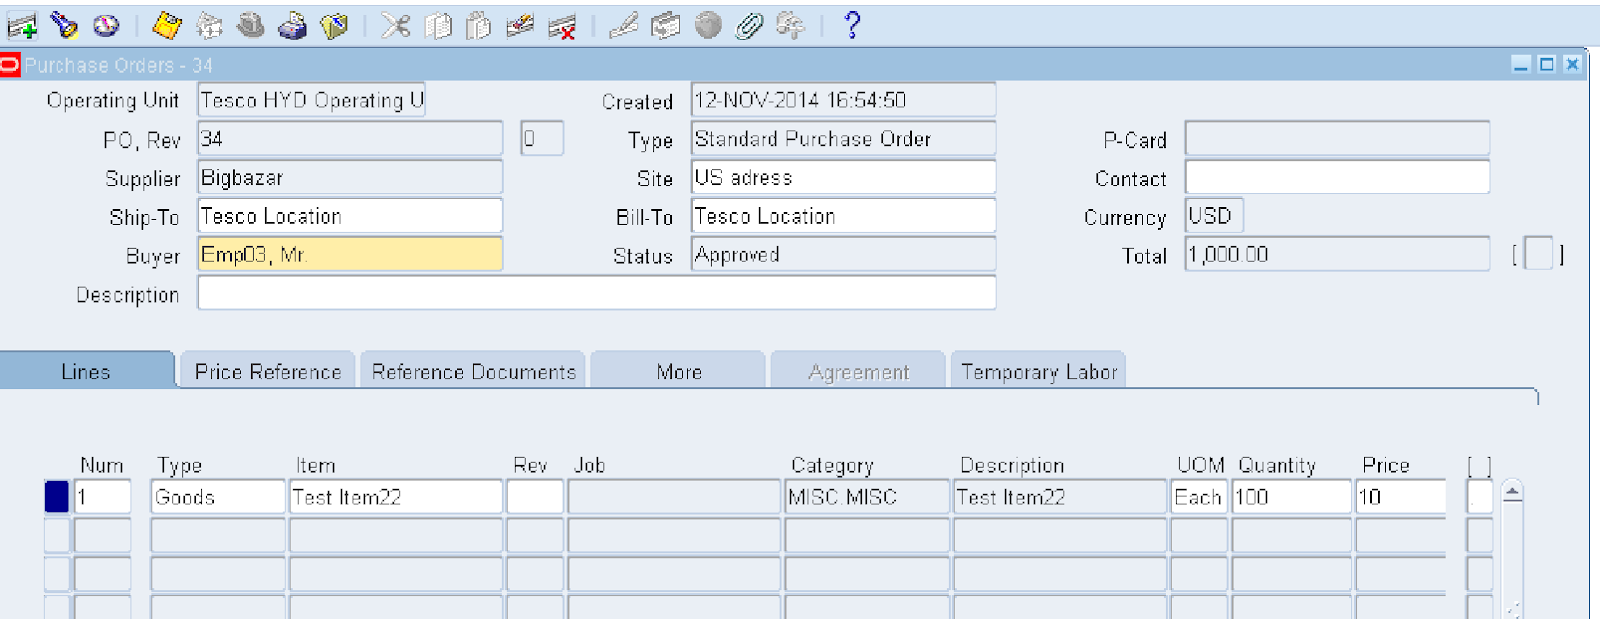Click the Site field US adress

pos(843,177)
